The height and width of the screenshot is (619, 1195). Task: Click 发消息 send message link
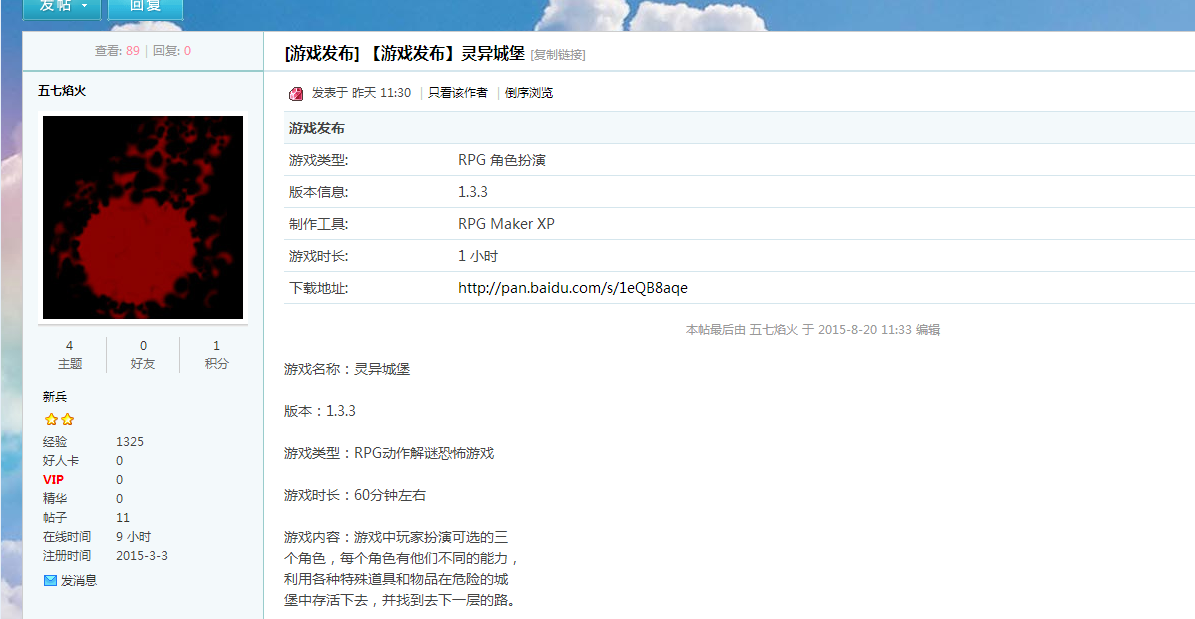coord(79,580)
